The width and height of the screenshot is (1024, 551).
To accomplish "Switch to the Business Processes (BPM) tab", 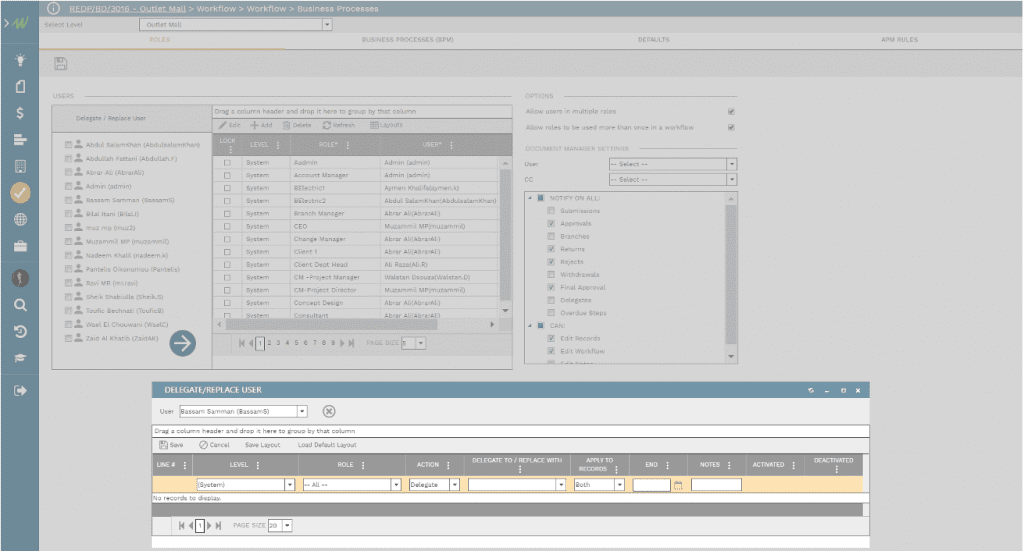I will (x=408, y=40).
